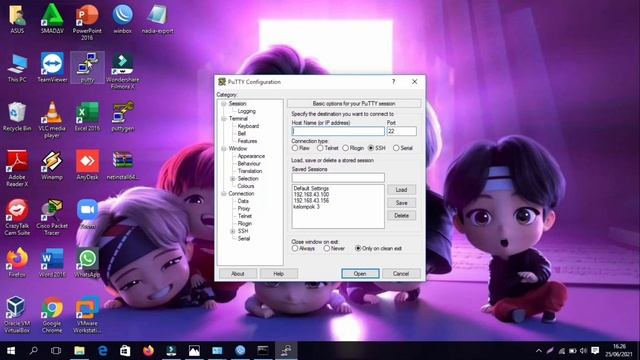
Task: Select saved session 192.168.43.100
Action: coord(311,195)
